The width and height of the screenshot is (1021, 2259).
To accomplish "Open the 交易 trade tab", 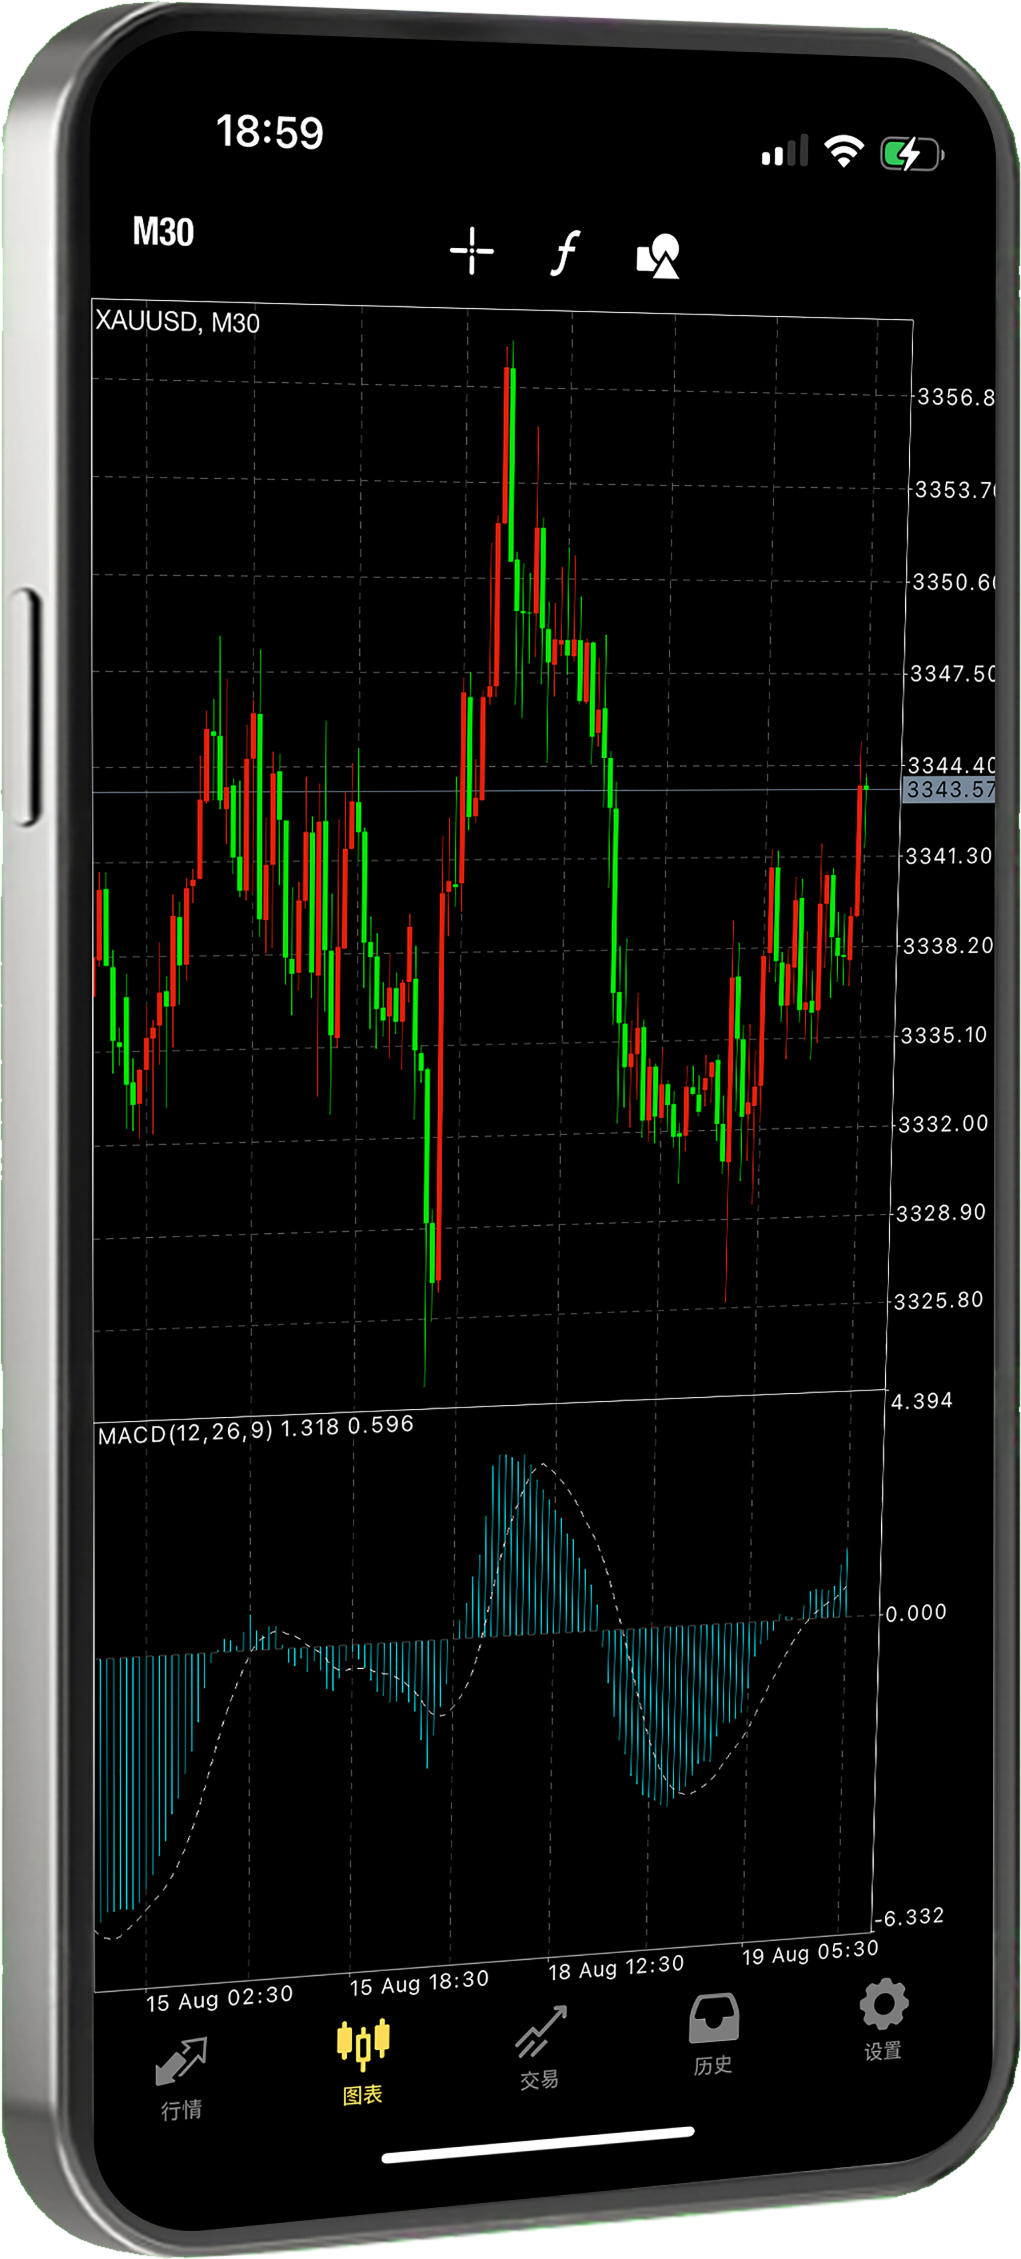I will coord(540,2049).
